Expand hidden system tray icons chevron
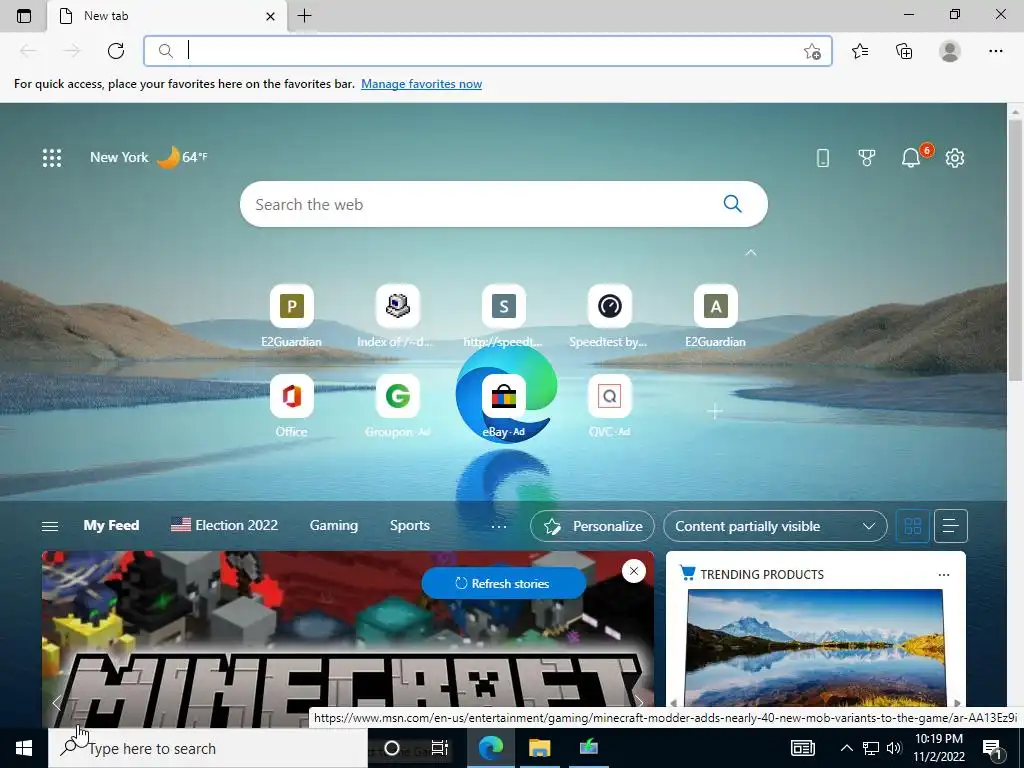The width and height of the screenshot is (1024, 768). [x=846, y=748]
